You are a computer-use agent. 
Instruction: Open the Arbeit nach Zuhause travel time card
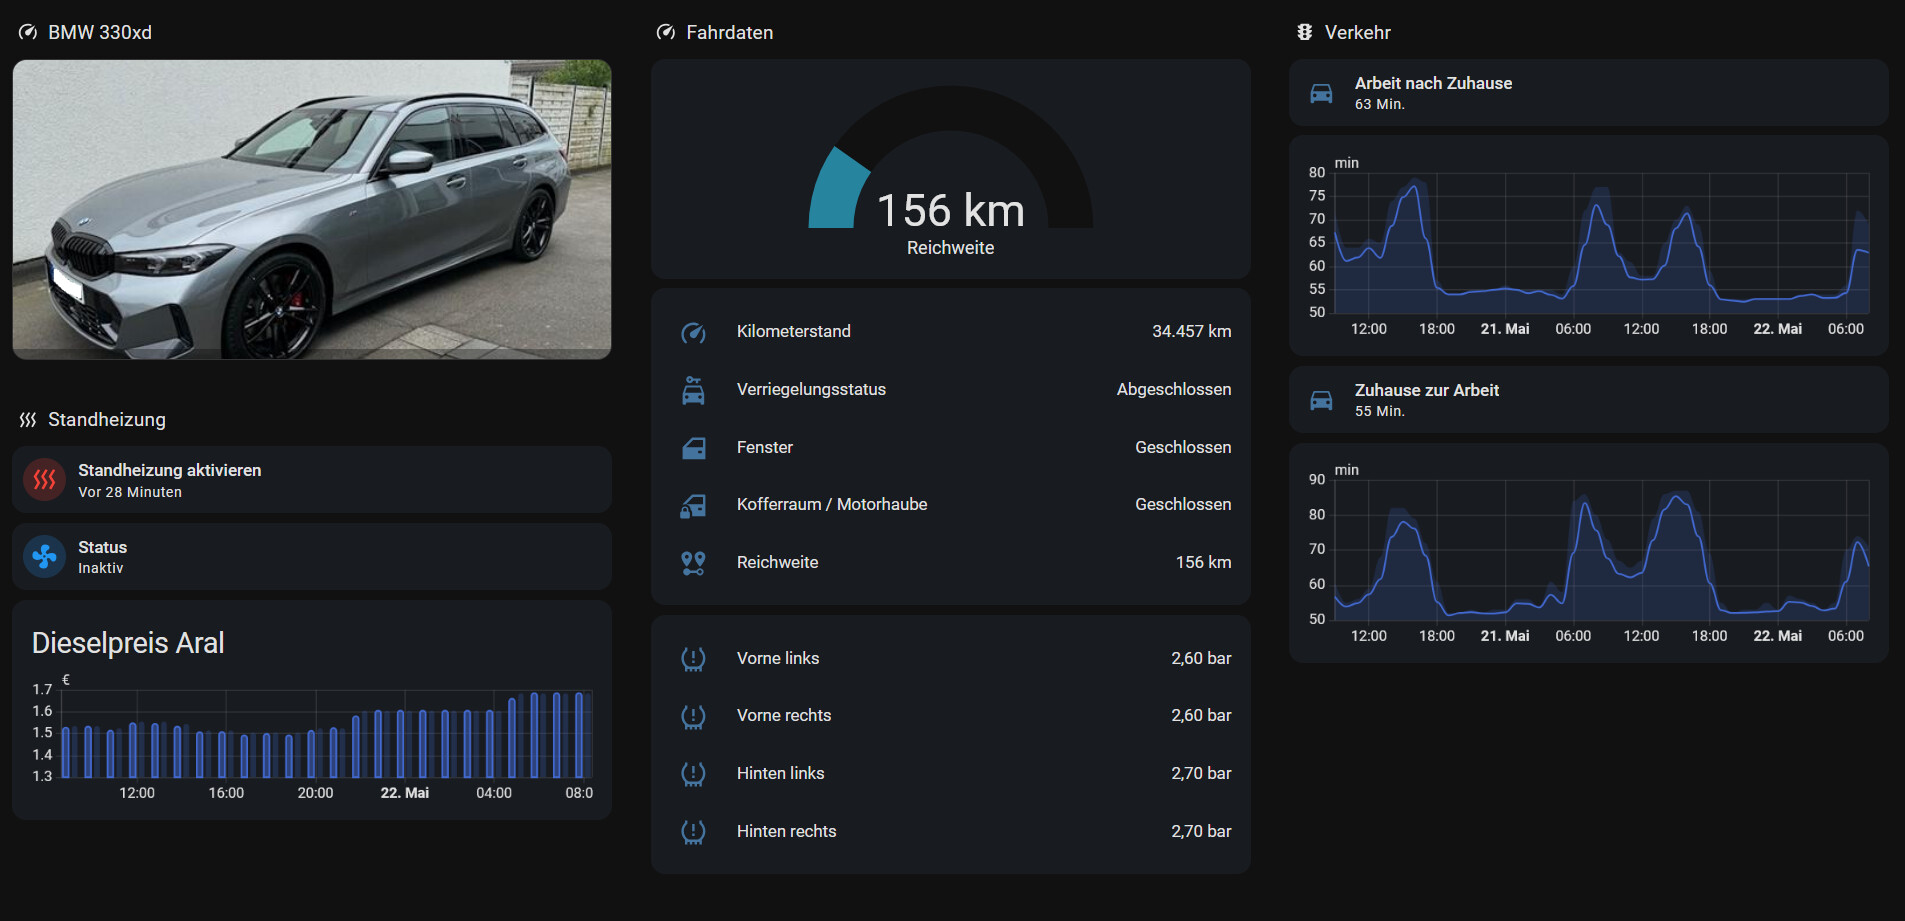1588,93
